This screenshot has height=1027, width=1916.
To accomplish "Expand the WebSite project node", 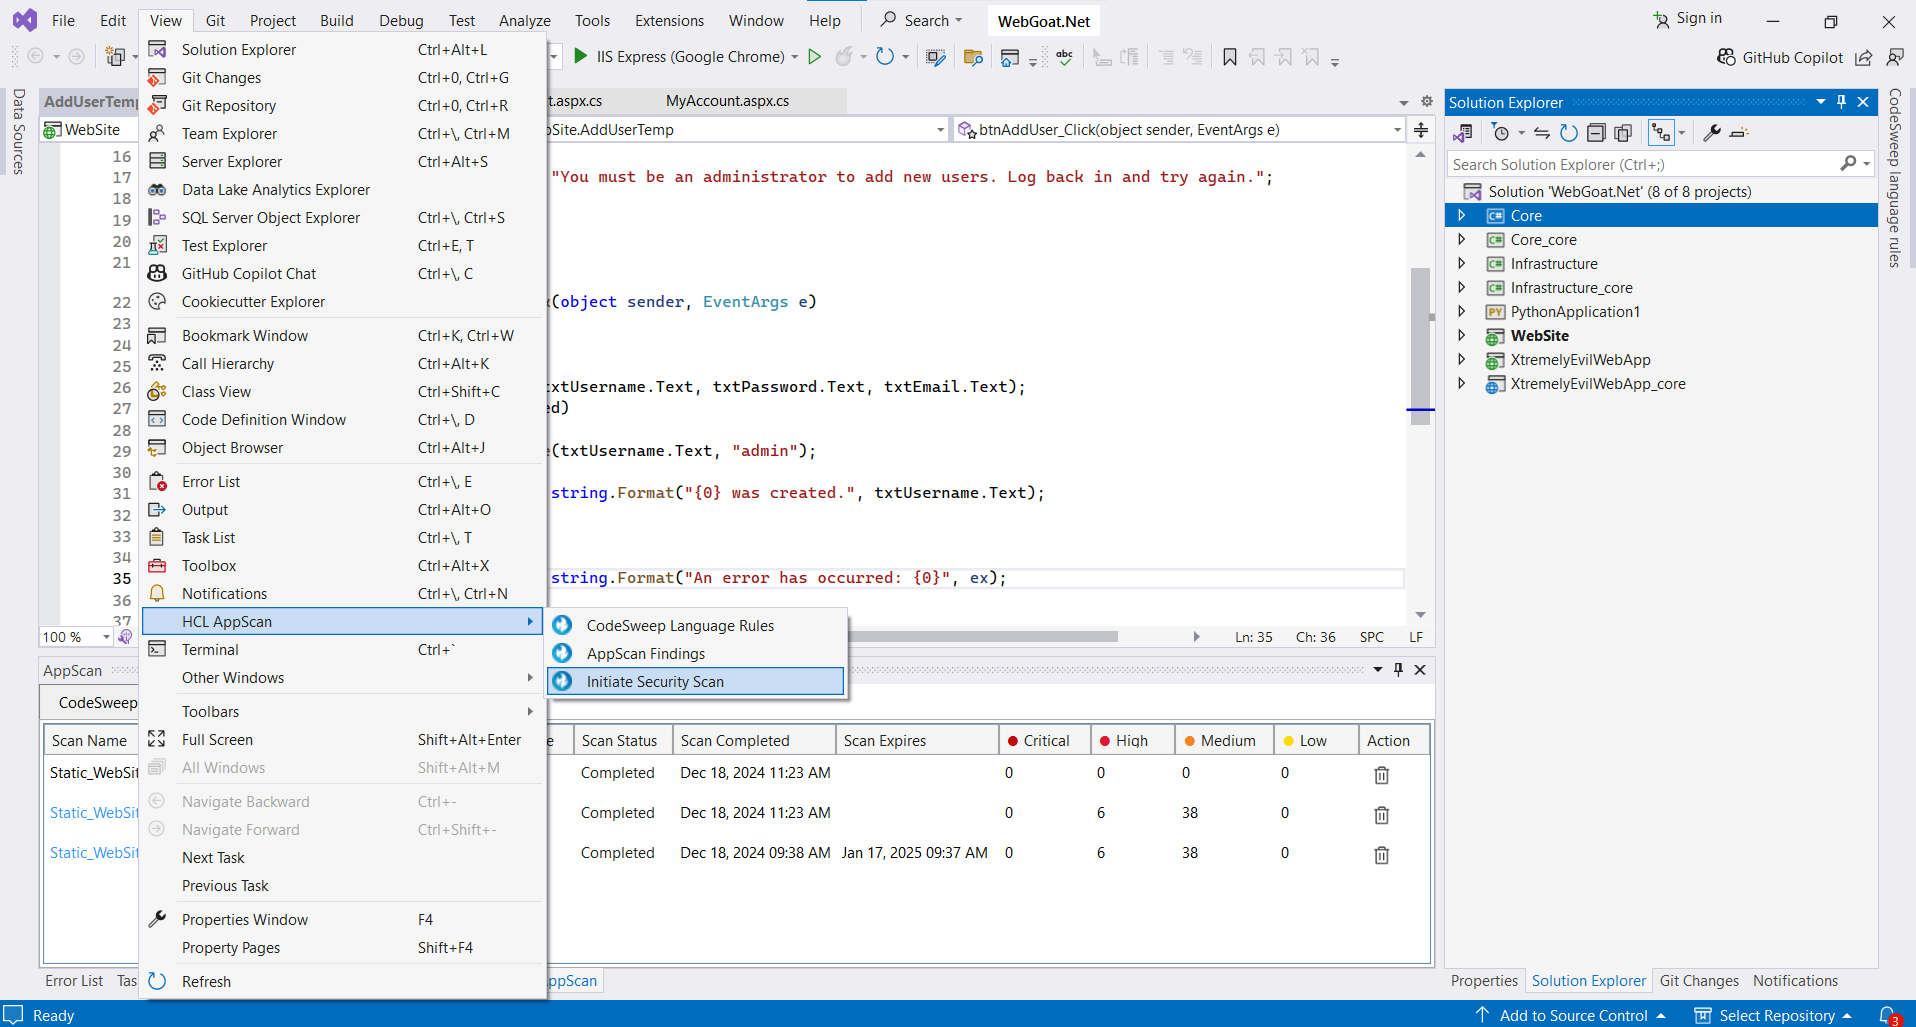I will [x=1462, y=336].
